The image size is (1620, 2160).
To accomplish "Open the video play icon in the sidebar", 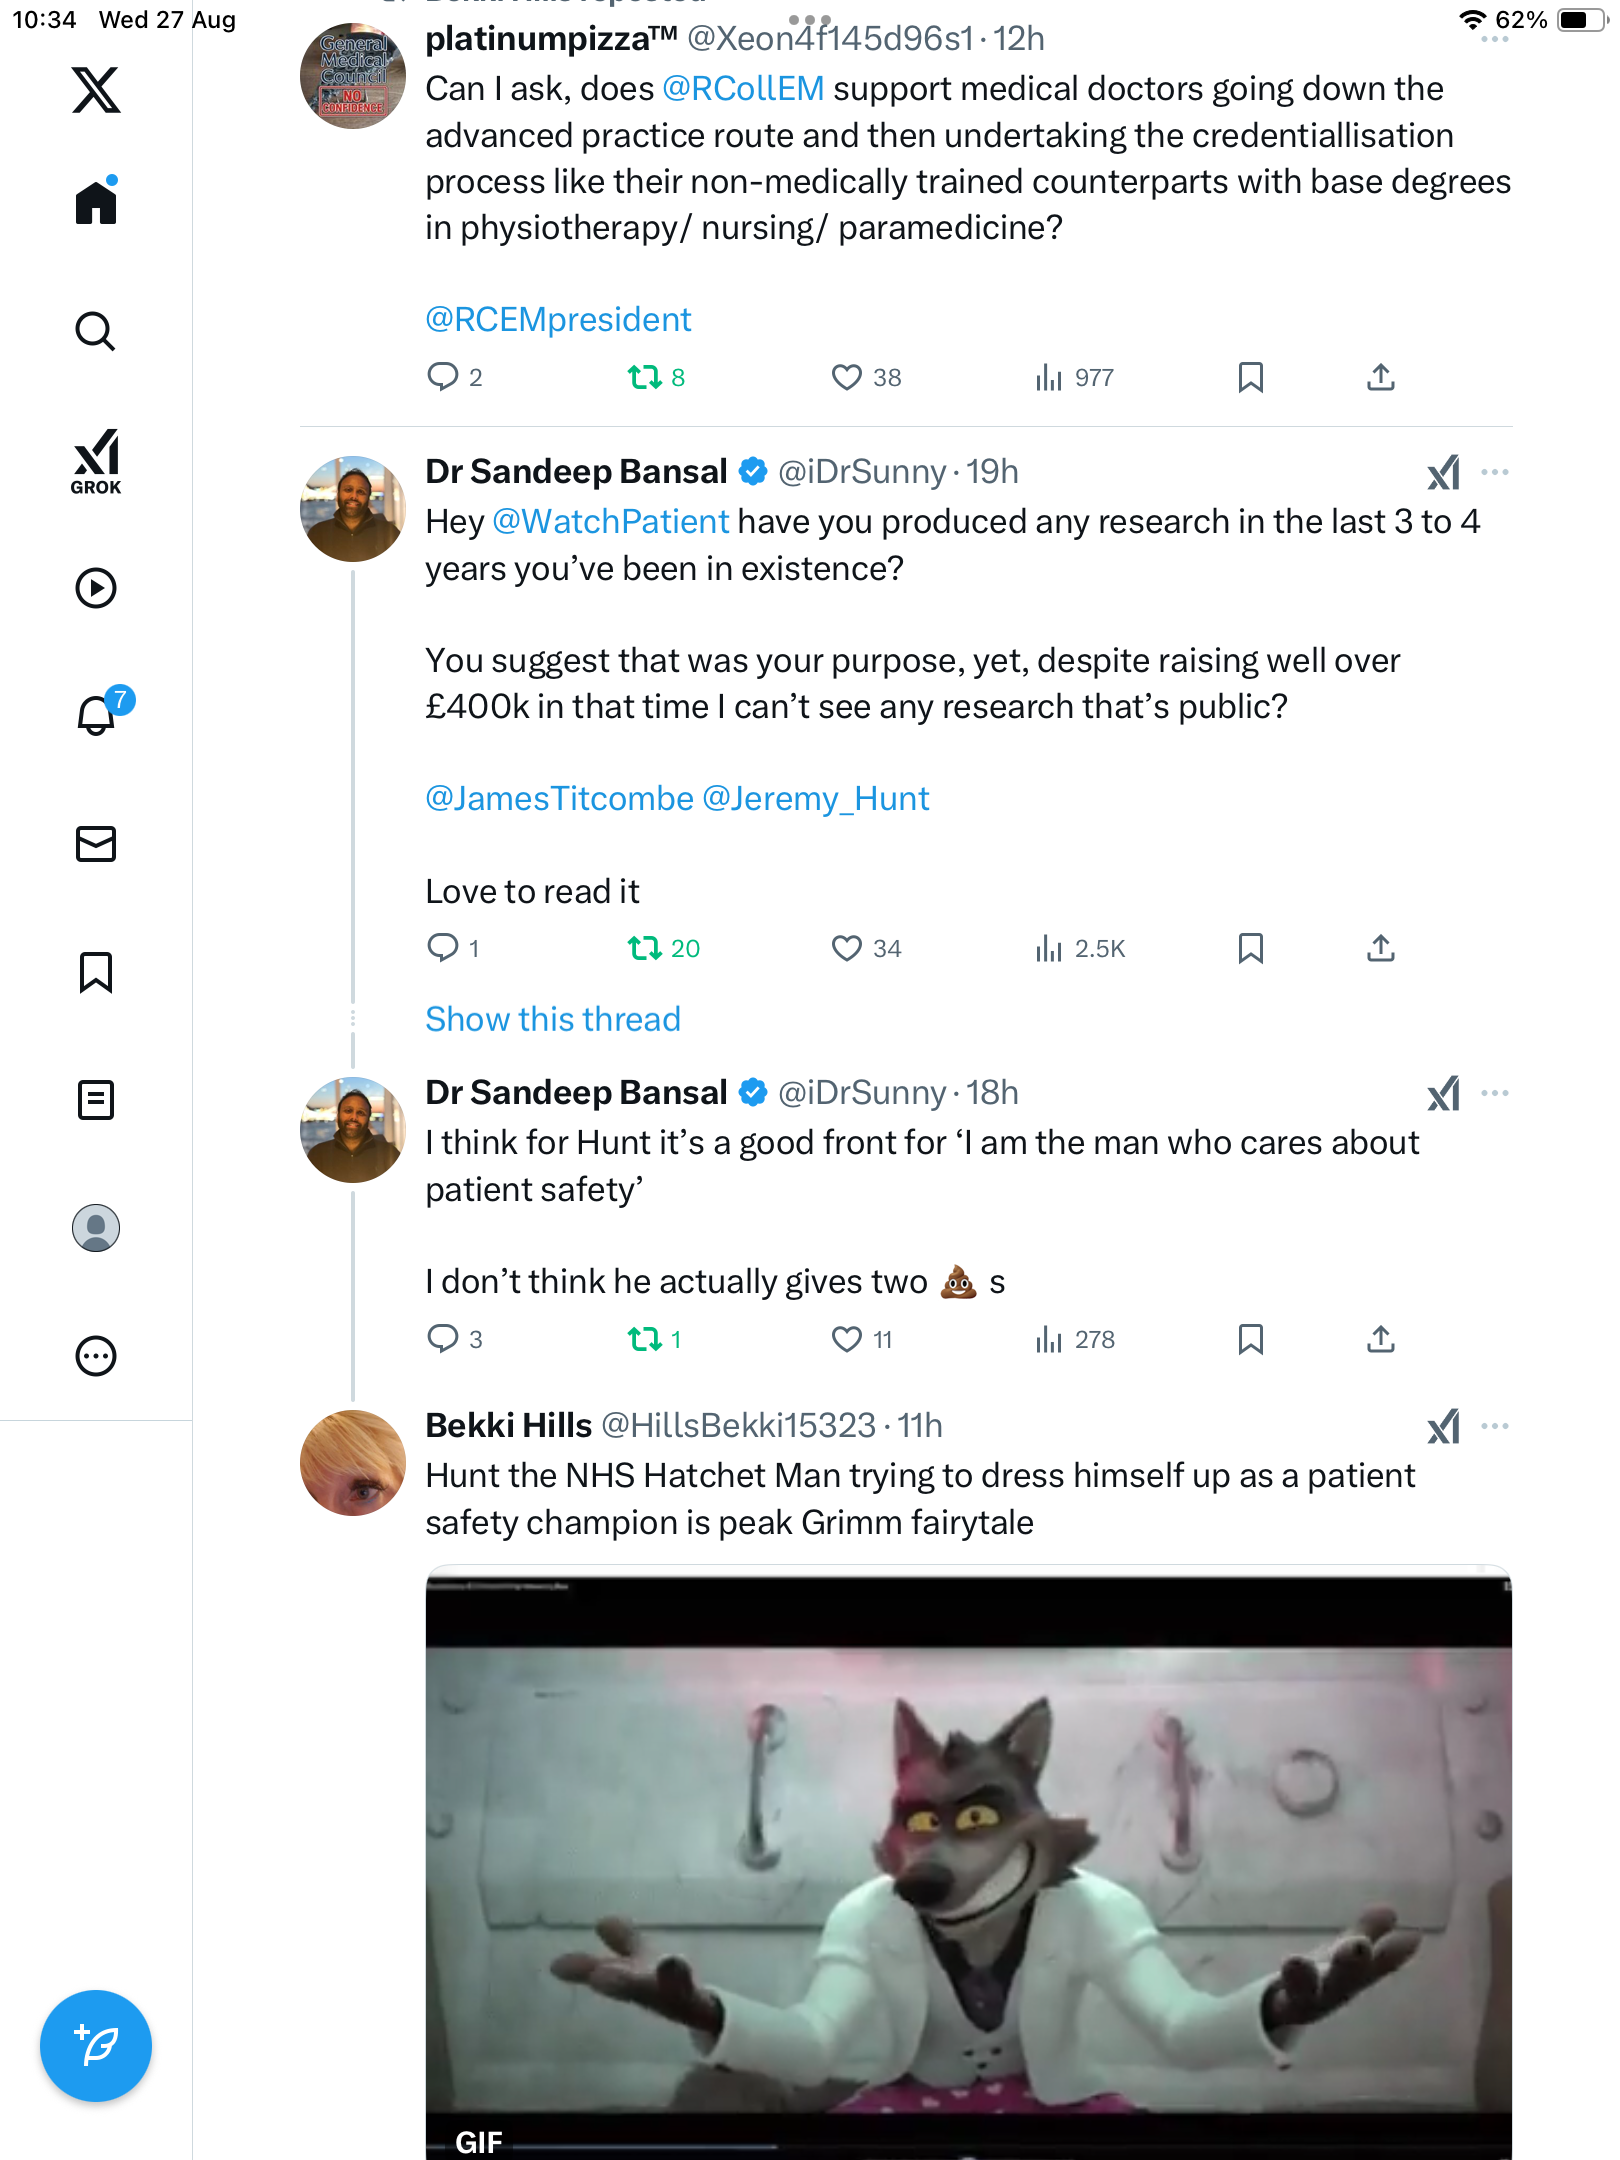I will [x=96, y=588].
